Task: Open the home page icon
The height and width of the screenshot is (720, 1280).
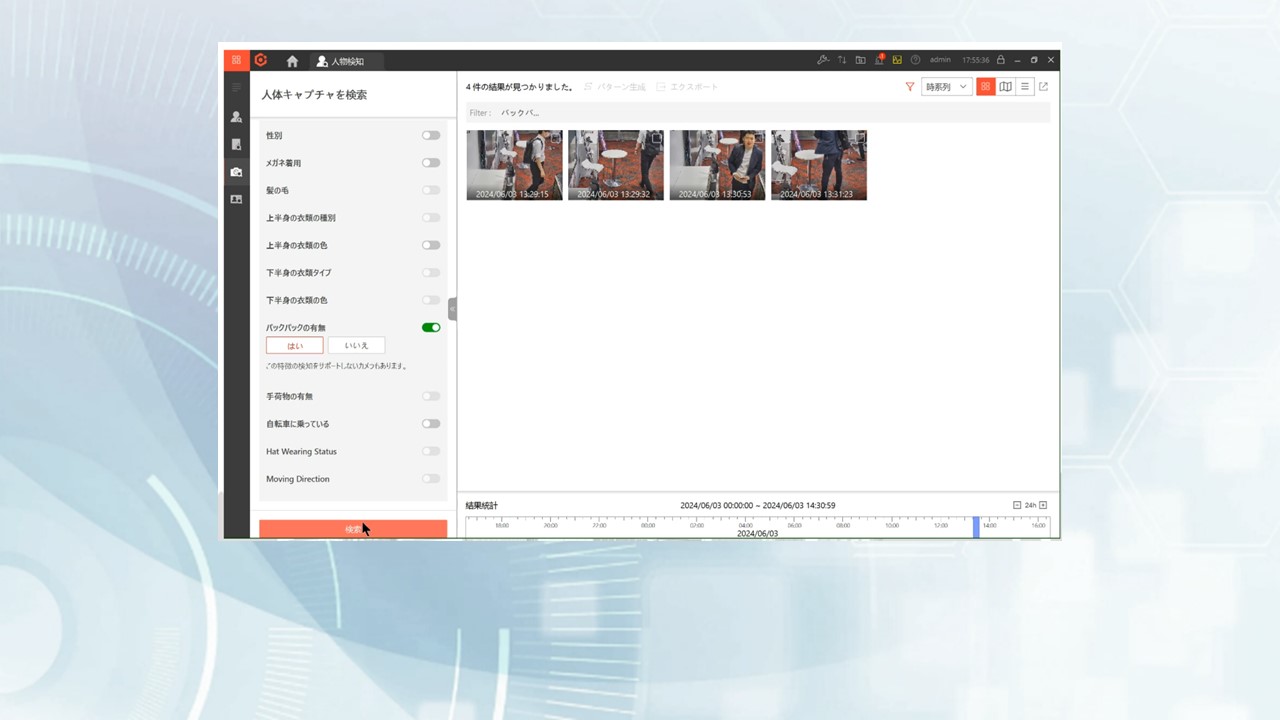Action: [292, 61]
